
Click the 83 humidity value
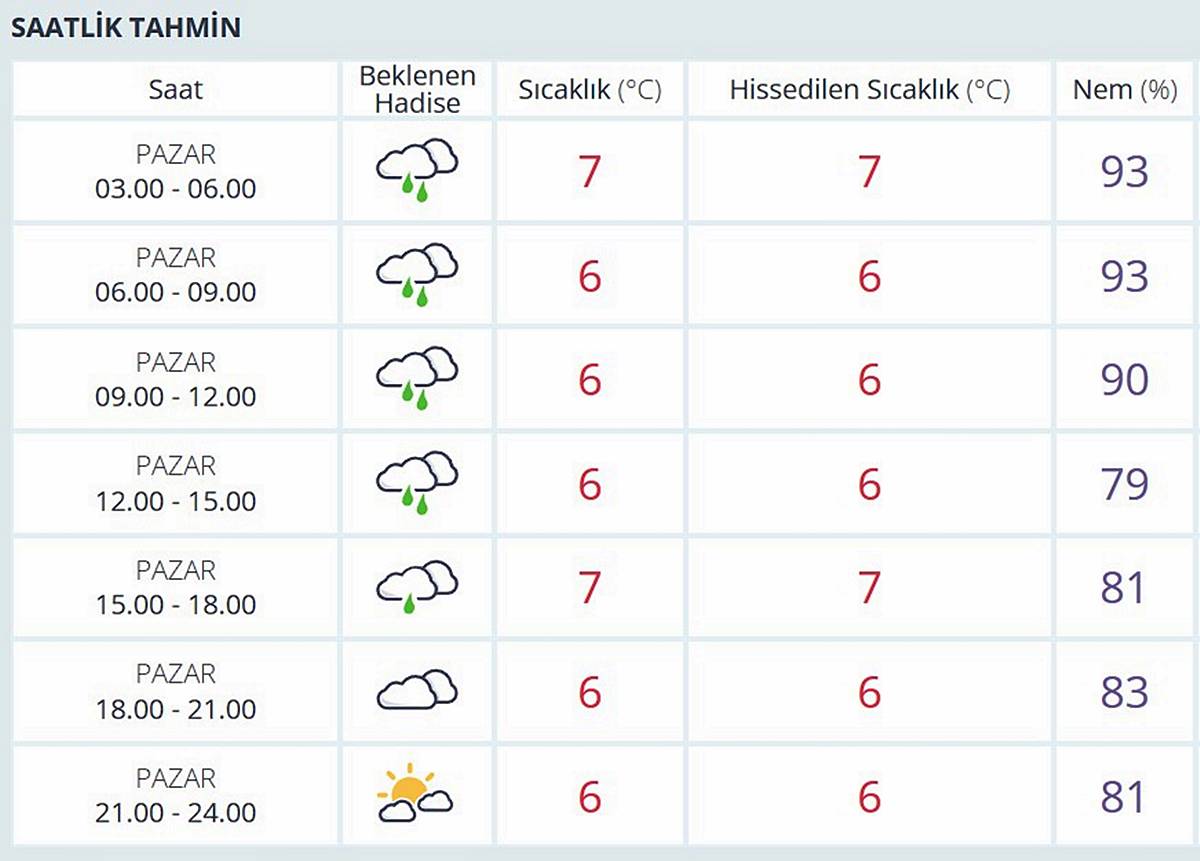pyautogui.click(x=1124, y=692)
